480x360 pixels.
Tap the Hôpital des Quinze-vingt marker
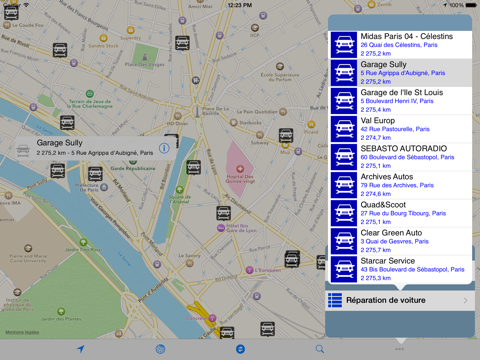click(240, 169)
